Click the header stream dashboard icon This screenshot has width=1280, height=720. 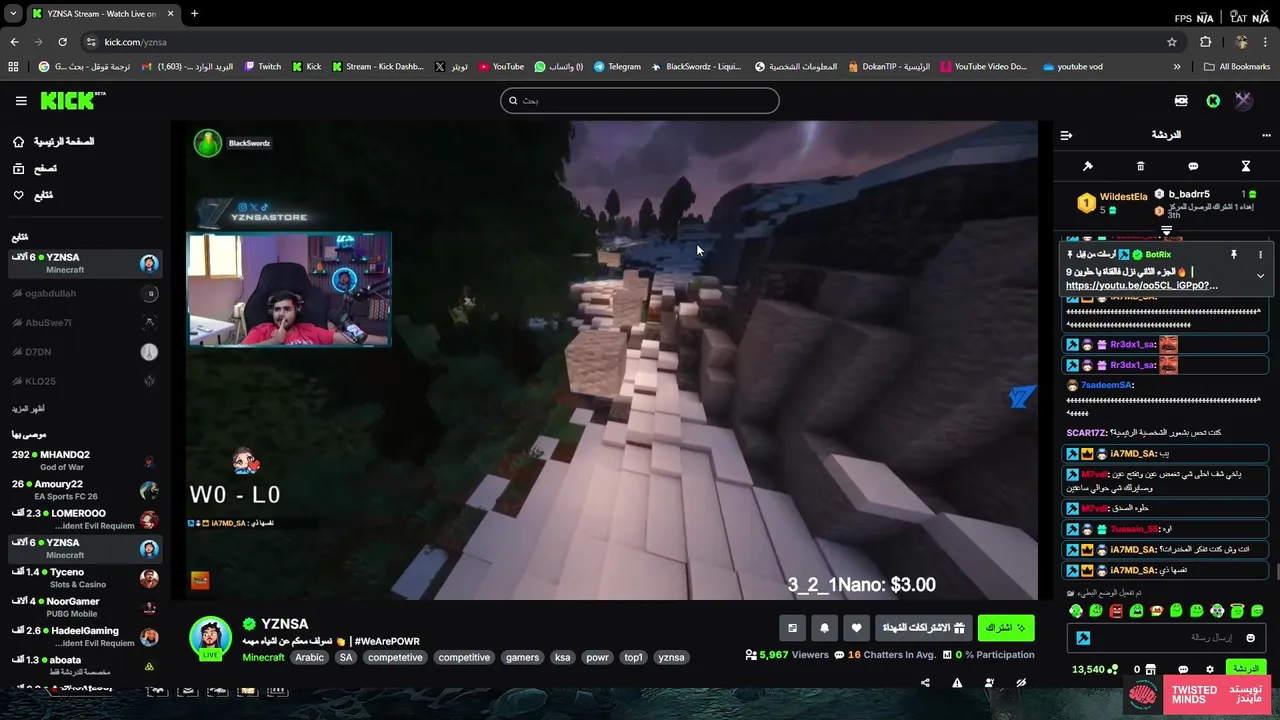[1181, 101]
